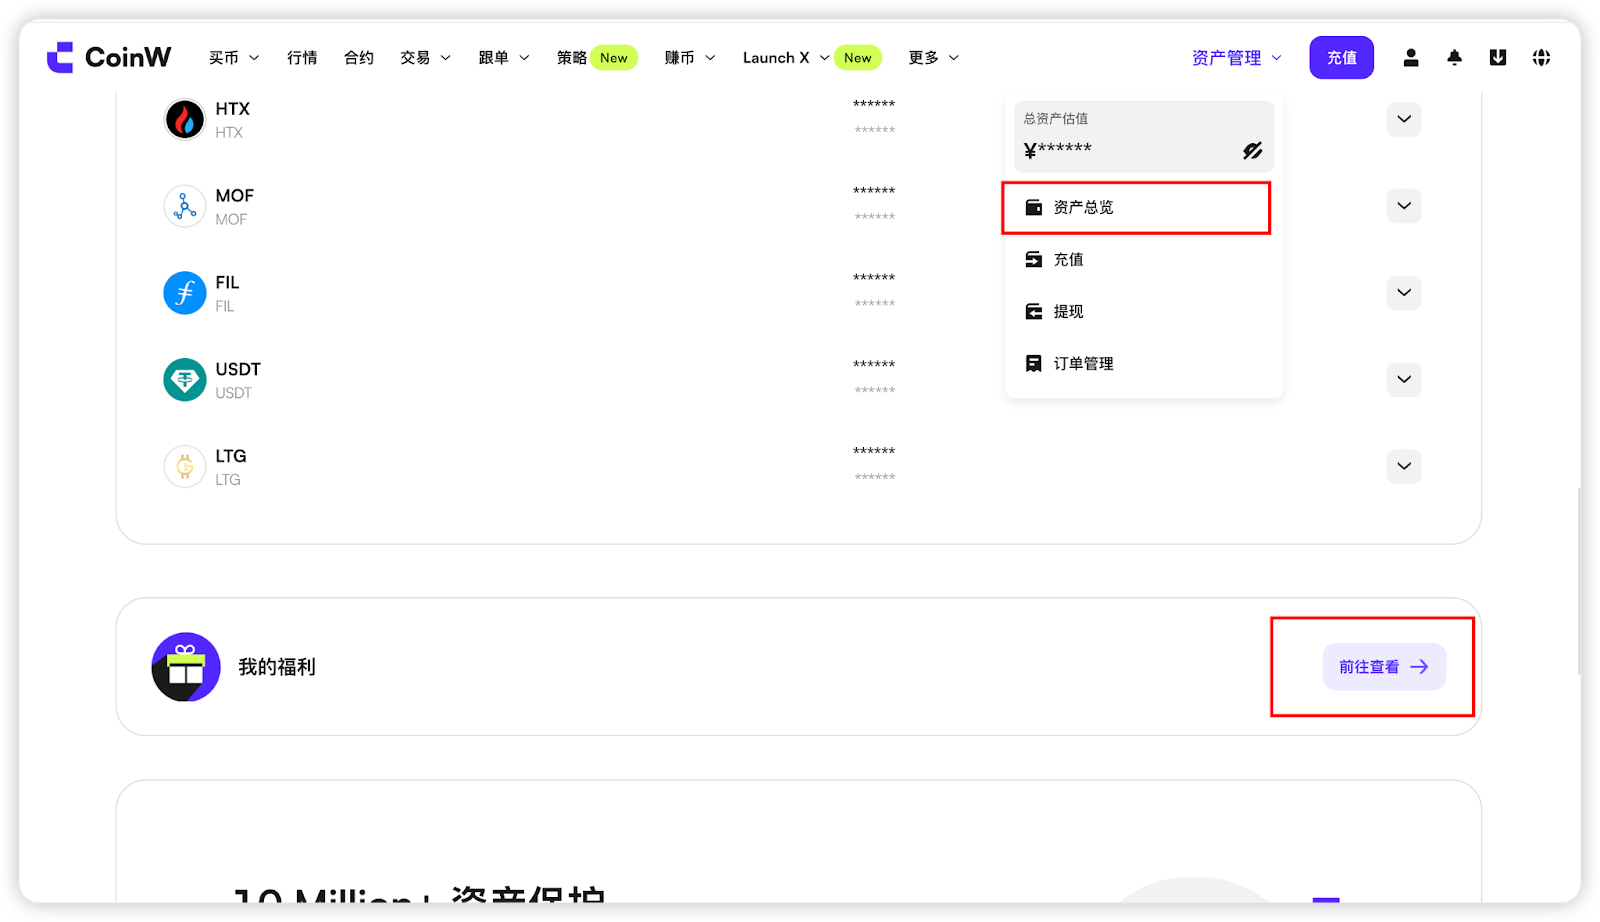Image resolution: width=1600 pixels, height=922 pixels.
Task: Go to the 行情 page
Action: coord(302,58)
